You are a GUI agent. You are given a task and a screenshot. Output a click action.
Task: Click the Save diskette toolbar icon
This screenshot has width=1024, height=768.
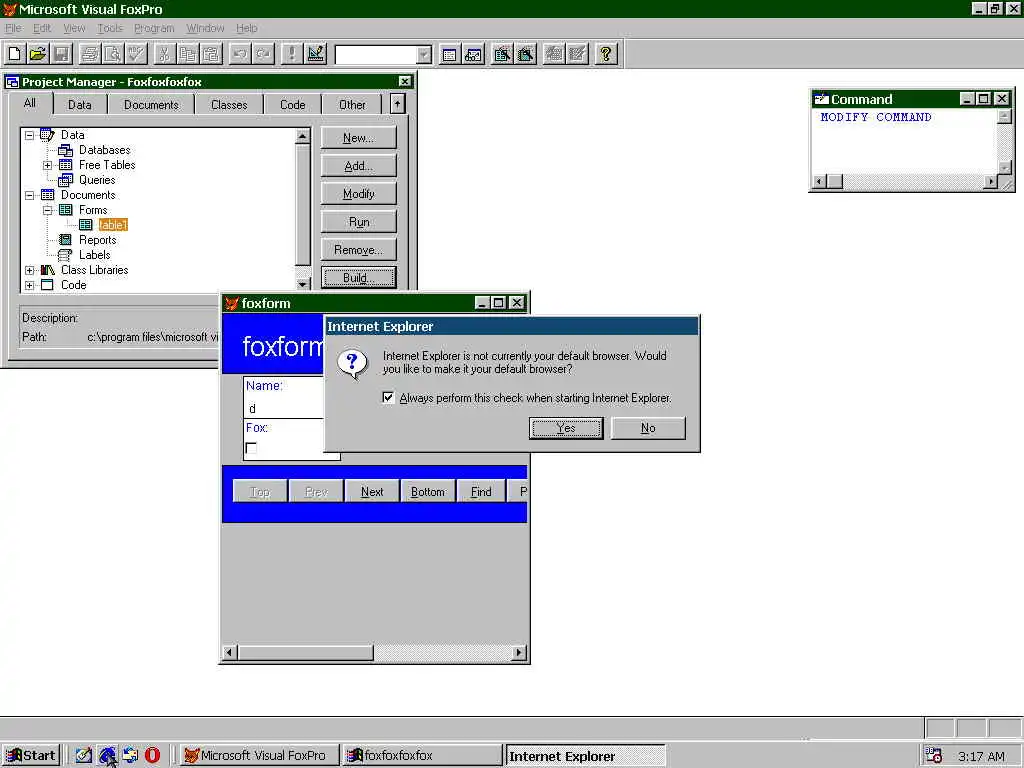[x=61, y=54]
